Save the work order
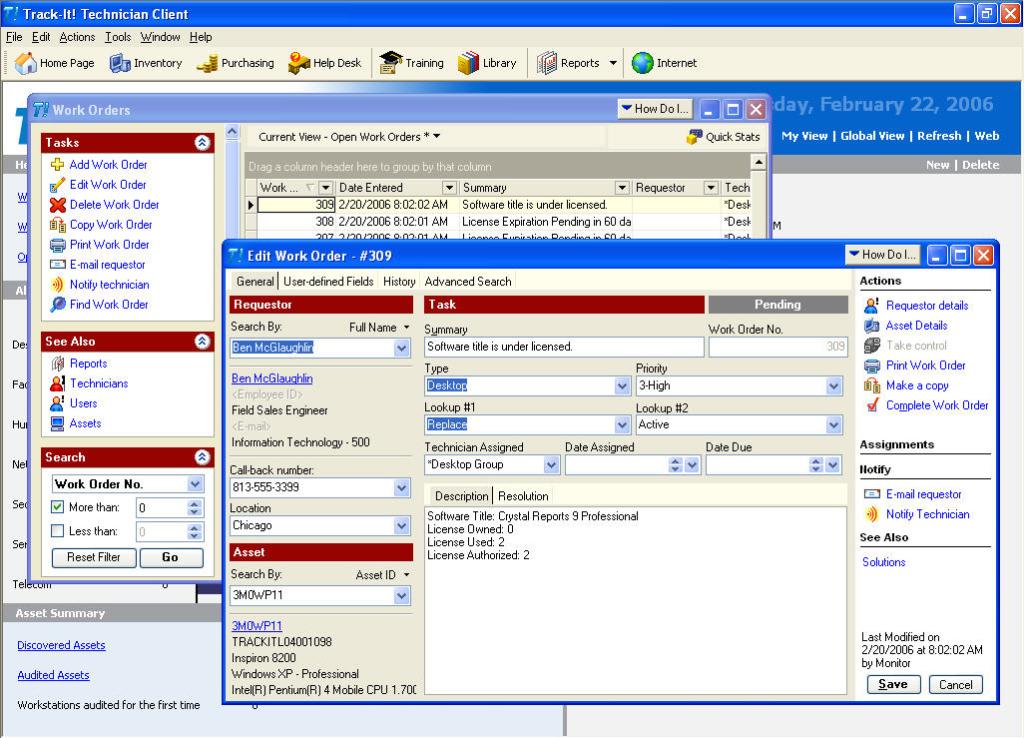The height and width of the screenshot is (738, 1024). (893, 684)
